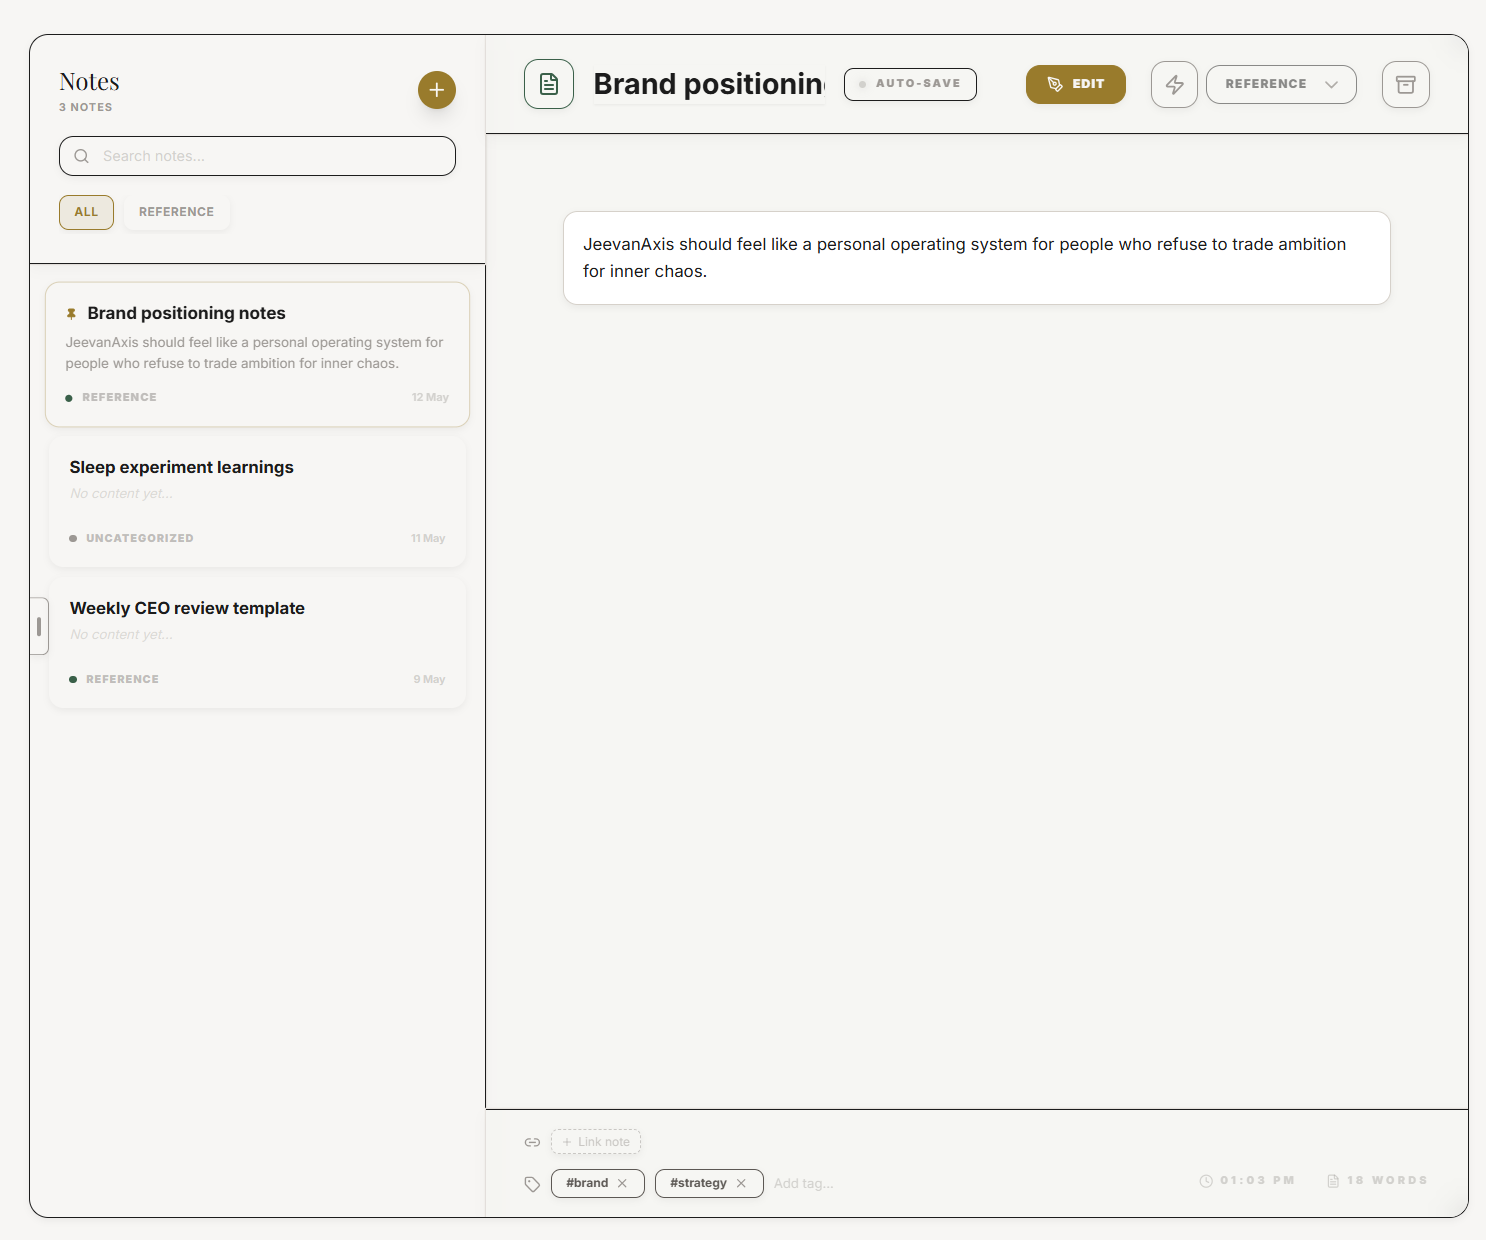Click the #strategy tag chip
Screen dimensions: 1486x1240
(709, 1183)
